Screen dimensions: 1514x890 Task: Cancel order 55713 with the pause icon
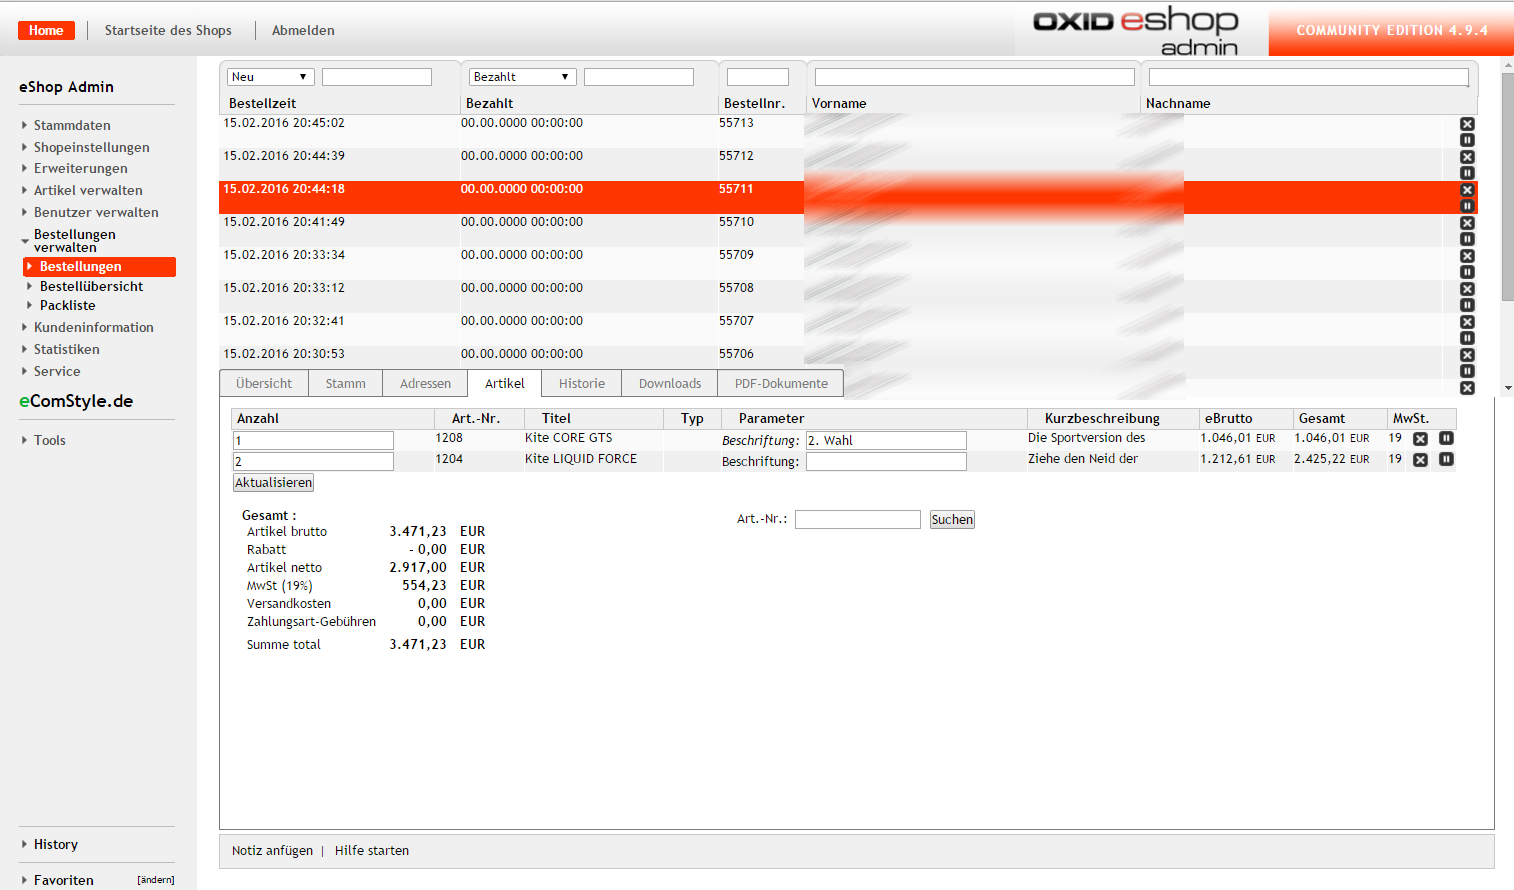click(1467, 140)
